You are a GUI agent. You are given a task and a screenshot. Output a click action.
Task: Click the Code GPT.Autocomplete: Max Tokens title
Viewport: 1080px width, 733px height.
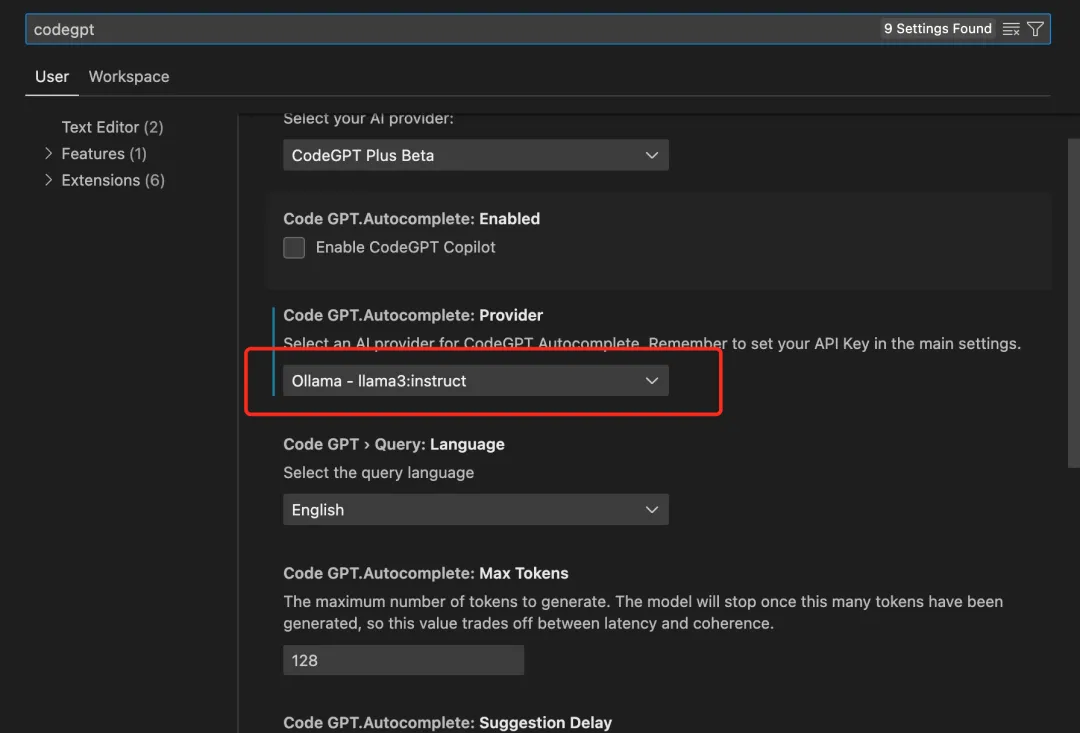pos(426,573)
